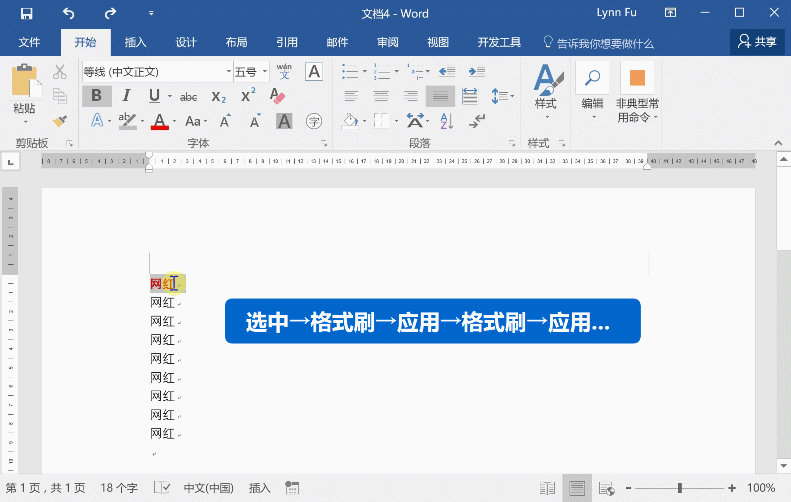Toggle Underline formatting
This screenshot has height=502, width=791.
coord(154,96)
